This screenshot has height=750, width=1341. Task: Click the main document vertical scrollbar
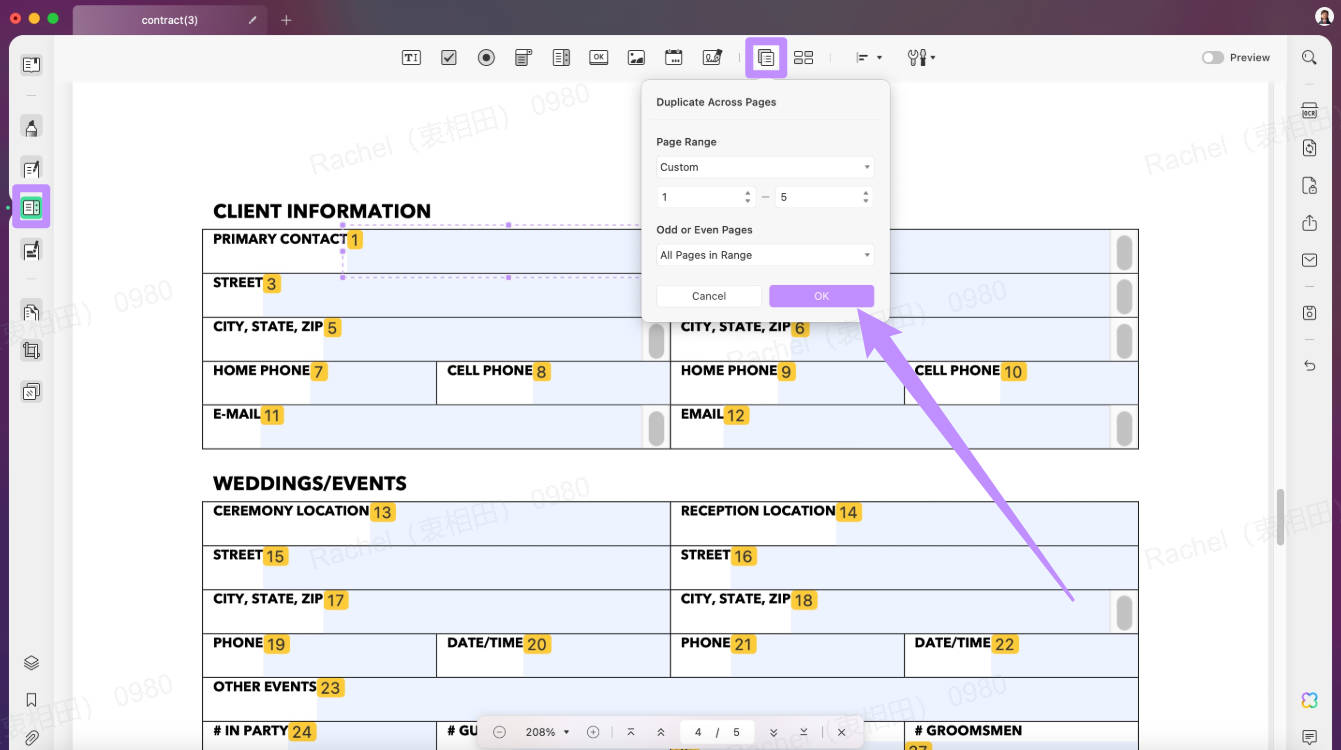1281,517
